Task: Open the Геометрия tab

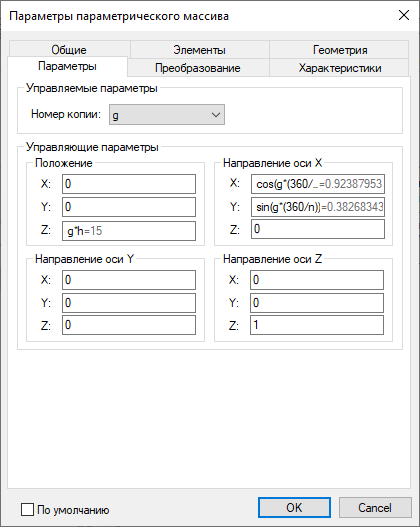Action: [x=339, y=49]
